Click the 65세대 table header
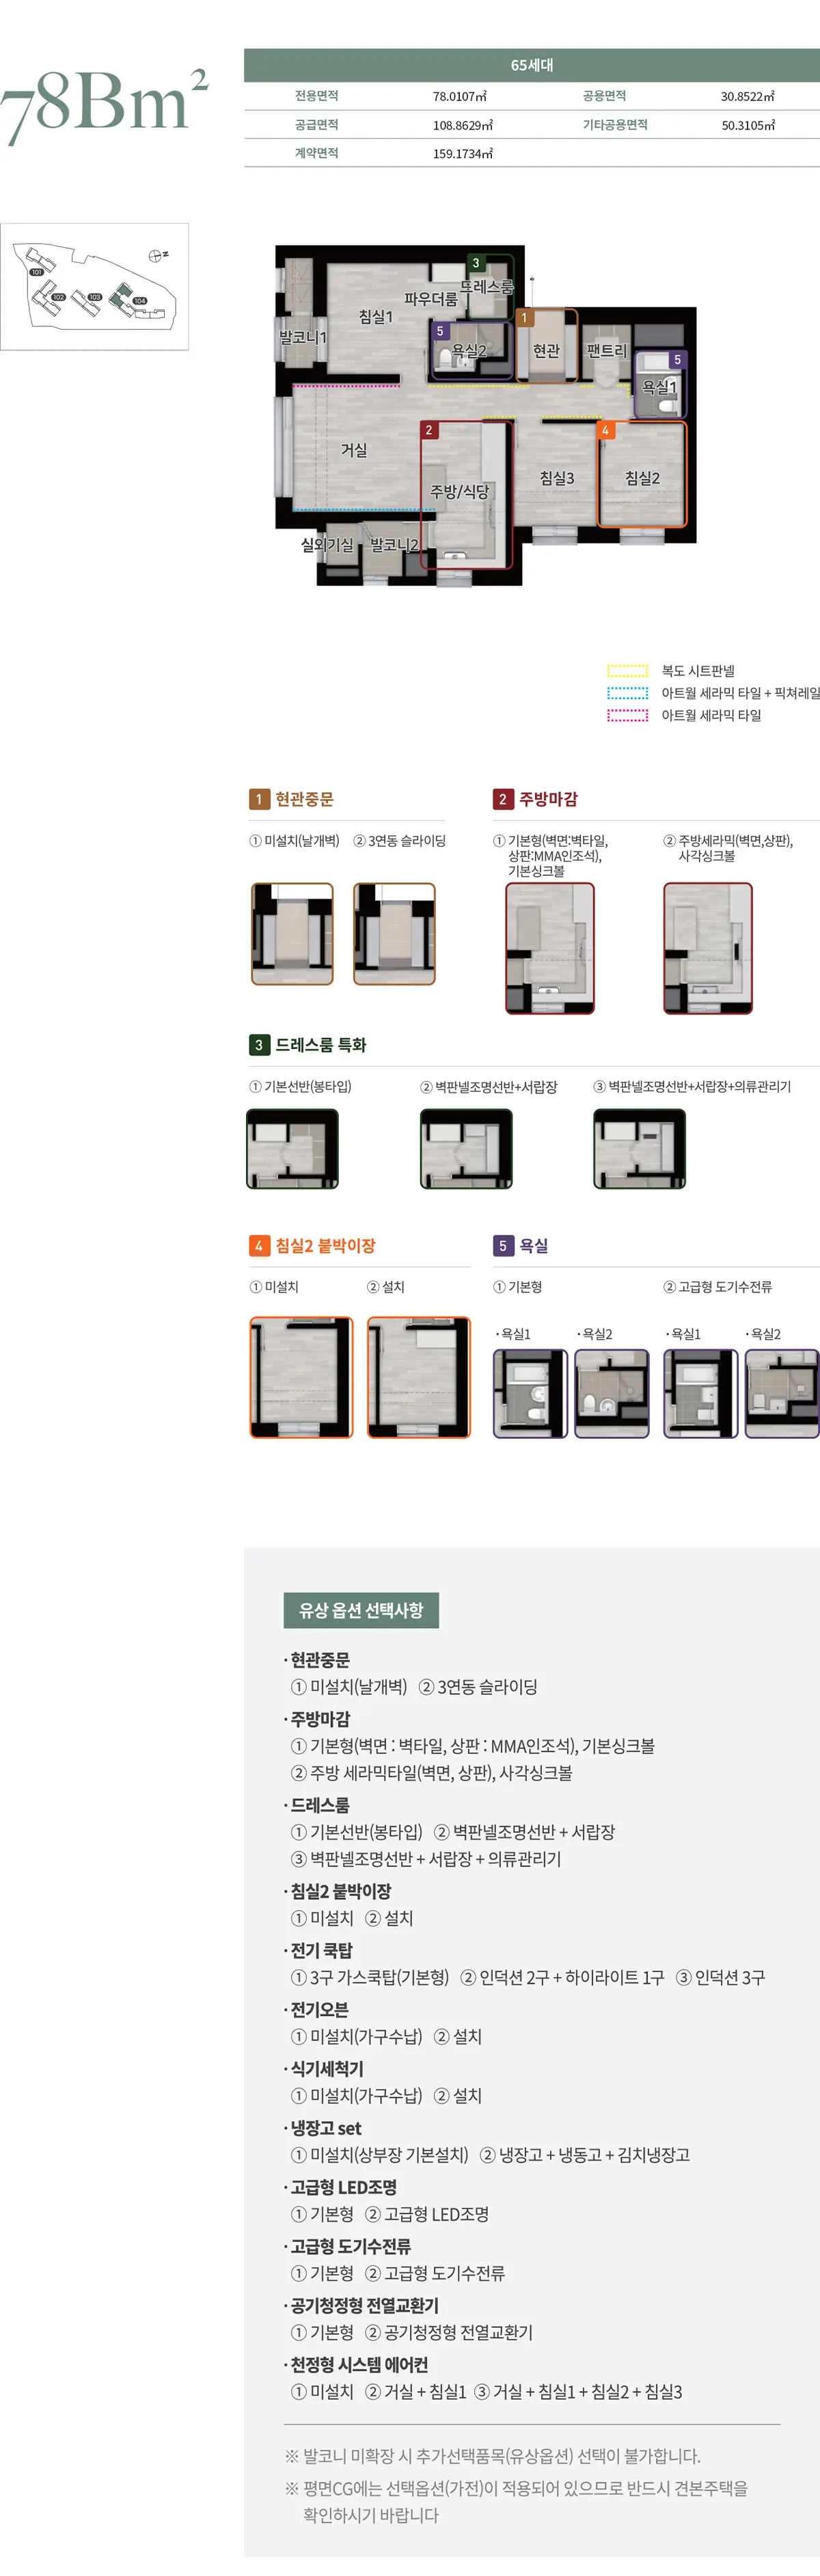 coord(532,65)
